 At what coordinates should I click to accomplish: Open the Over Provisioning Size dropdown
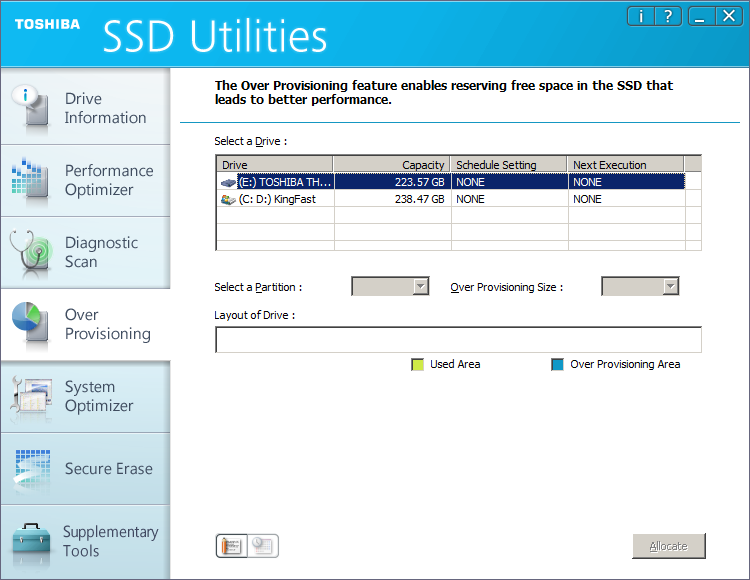pyautogui.click(x=640, y=287)
